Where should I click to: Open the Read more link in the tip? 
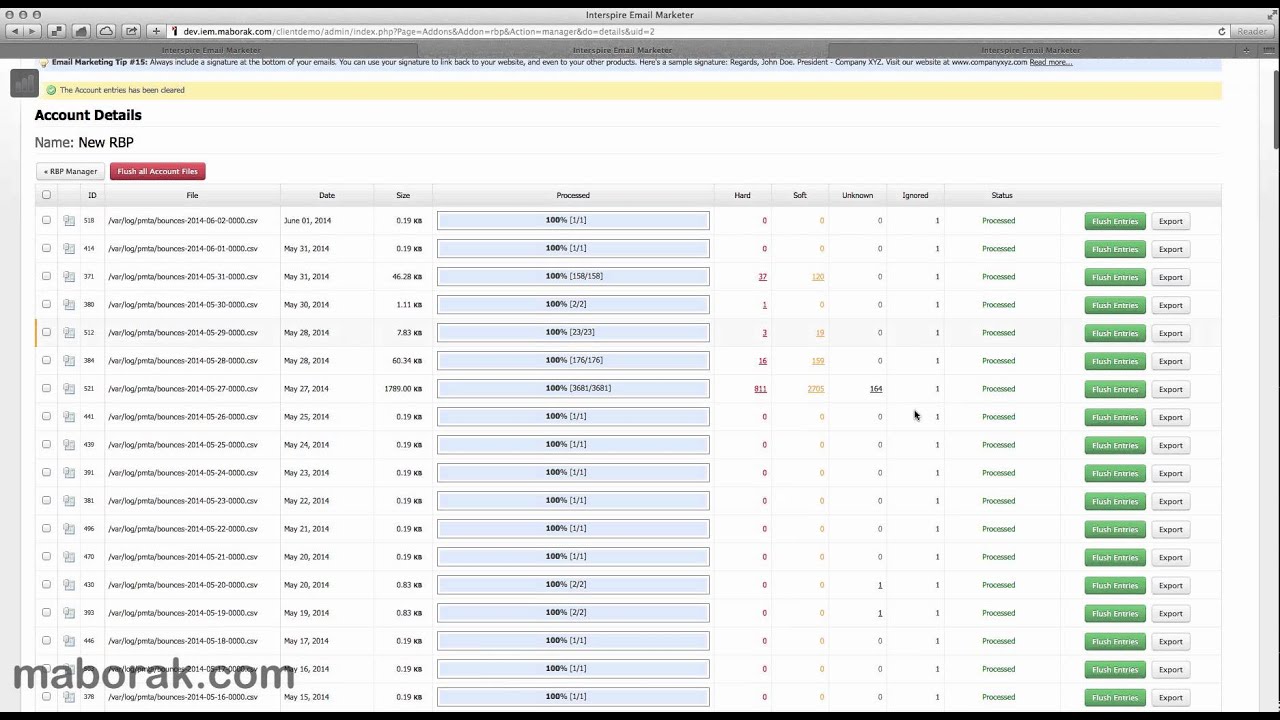click(x=1051, y=62)
